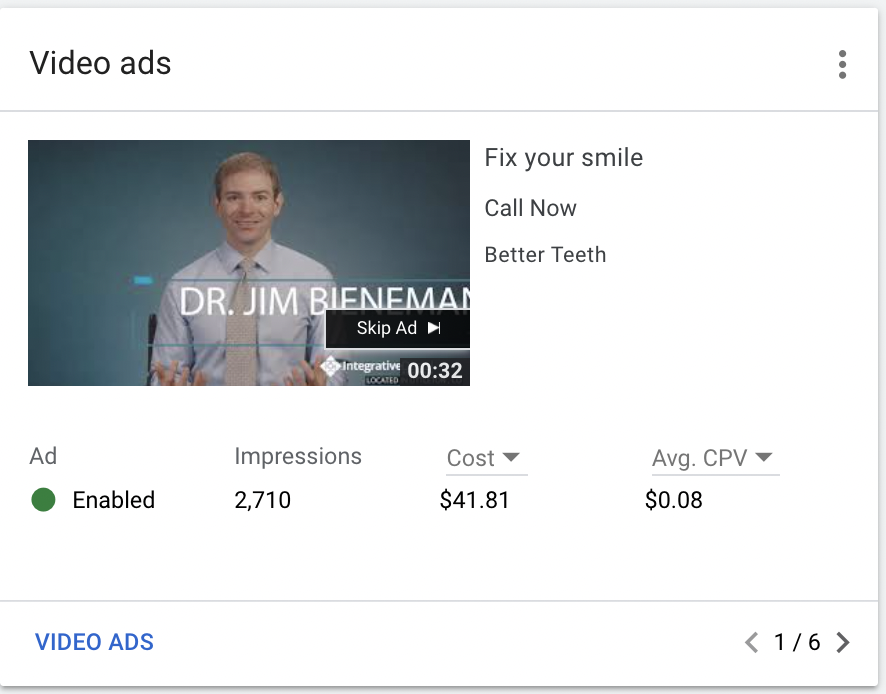Go to previous video ad arrow
The width and height of the screenshot is (886, 694).
pyautogui.click(x=752, y=642)
